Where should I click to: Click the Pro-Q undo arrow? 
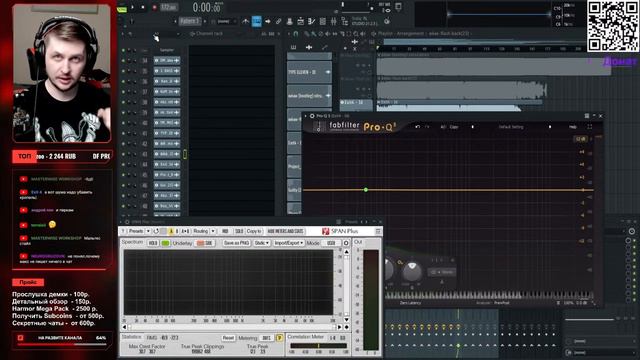(x=417, y=127)
